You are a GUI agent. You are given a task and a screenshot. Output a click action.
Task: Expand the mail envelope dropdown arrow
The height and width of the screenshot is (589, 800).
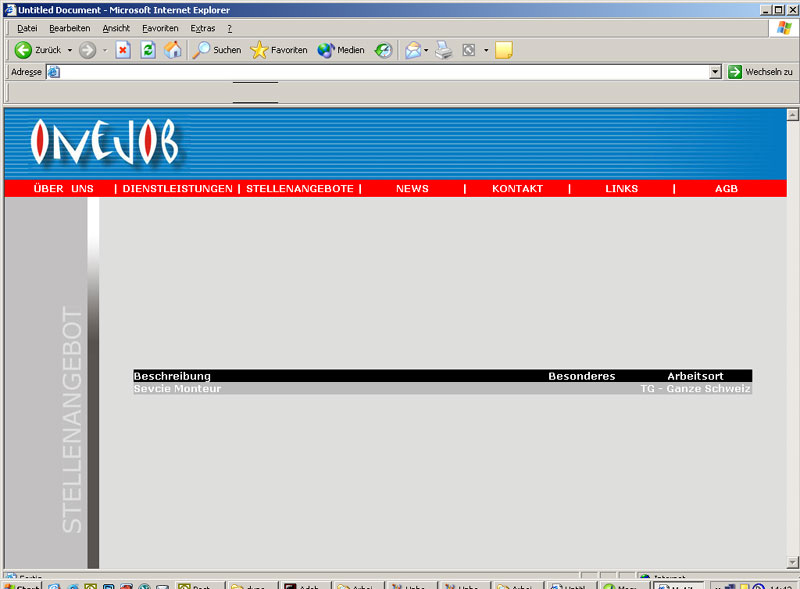(x=426, y=50)
